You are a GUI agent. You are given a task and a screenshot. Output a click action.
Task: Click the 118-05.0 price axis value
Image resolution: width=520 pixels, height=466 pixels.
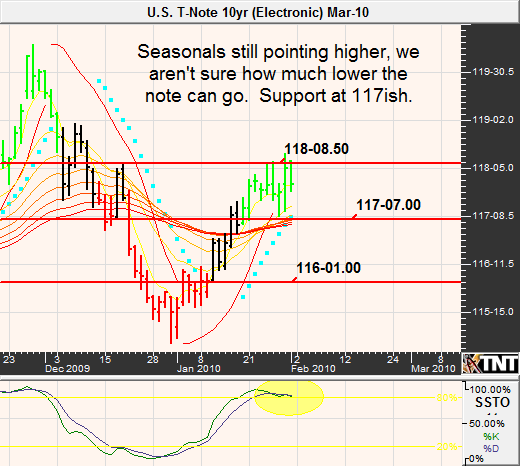(493, 168)
